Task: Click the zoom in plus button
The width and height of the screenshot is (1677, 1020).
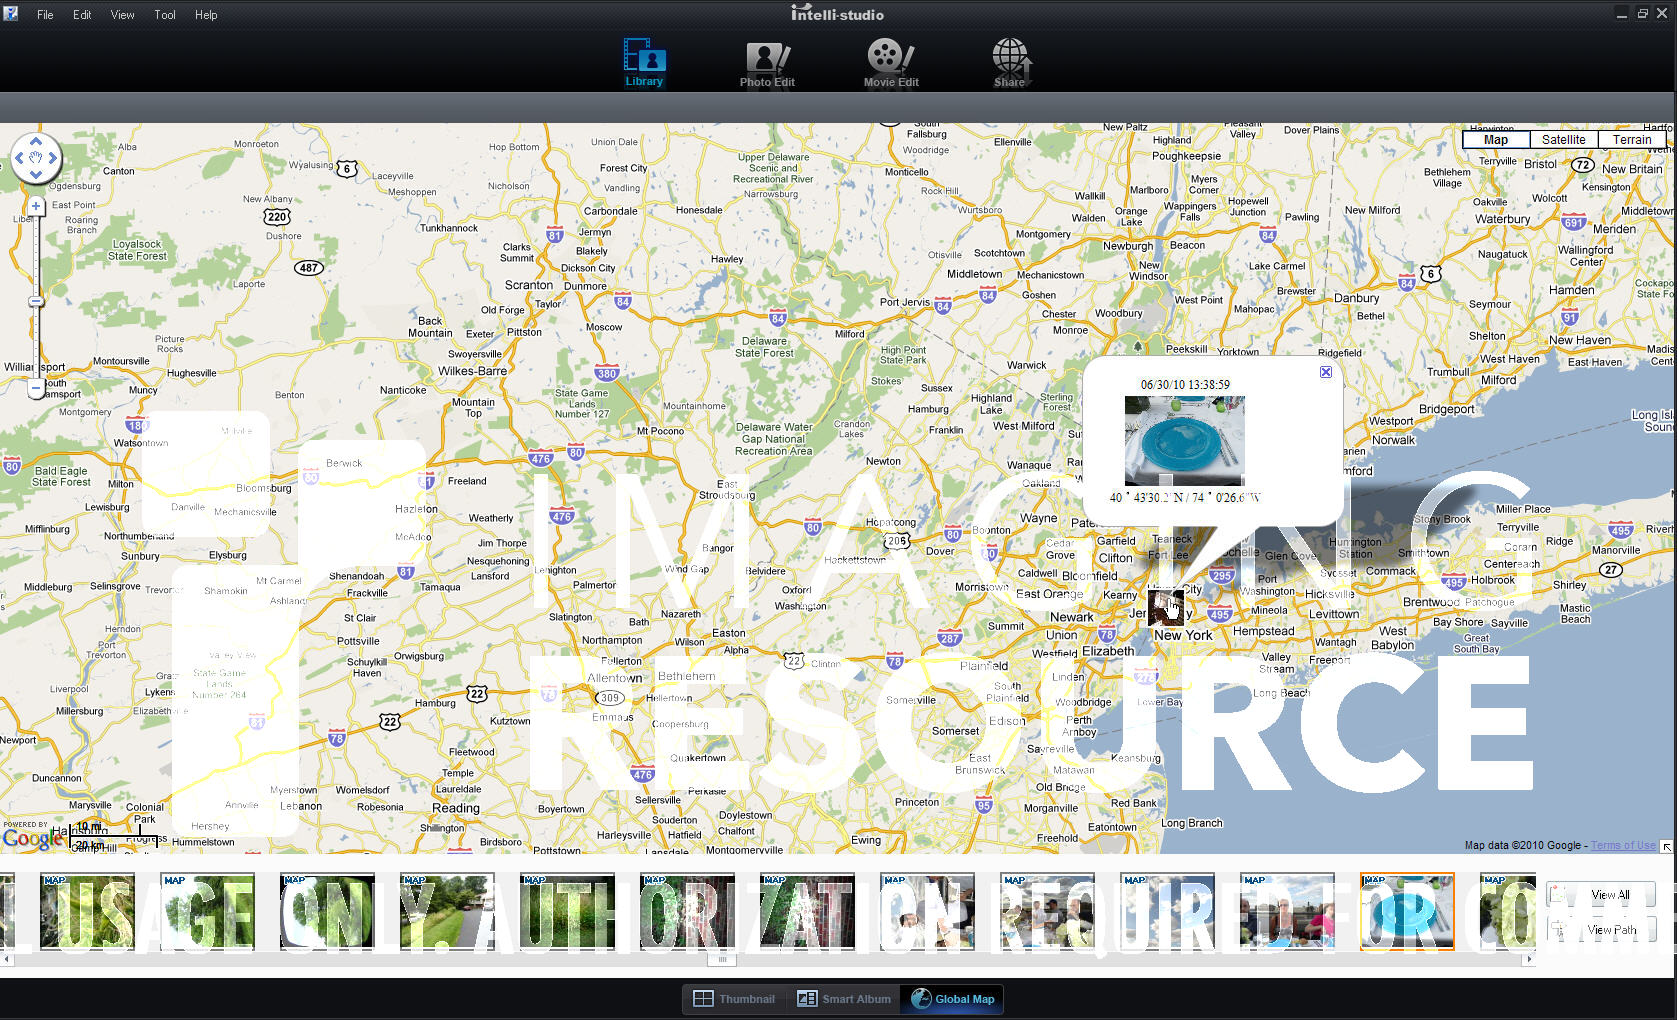Action: [x=36, y=206]
